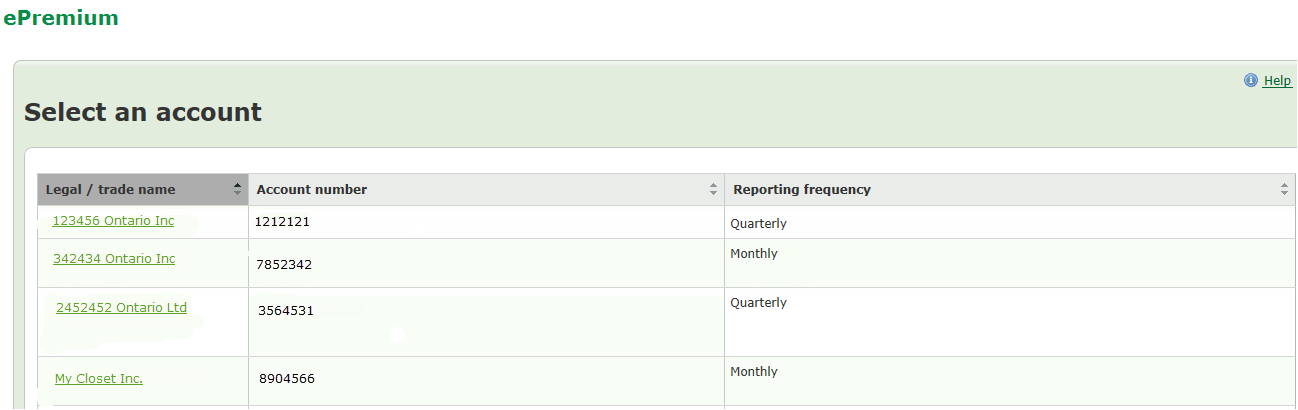The width and height of the screenshot is (1298, 410).
Task: Click the Legal / trade name header label
Action: point(110,190)
